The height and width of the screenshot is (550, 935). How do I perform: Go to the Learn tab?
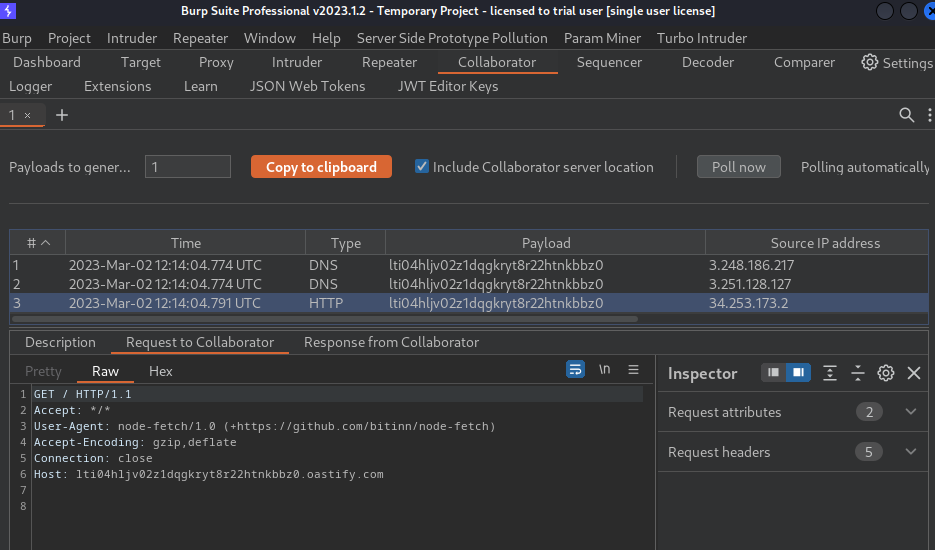pyautogui.click(x=200, y=86)
